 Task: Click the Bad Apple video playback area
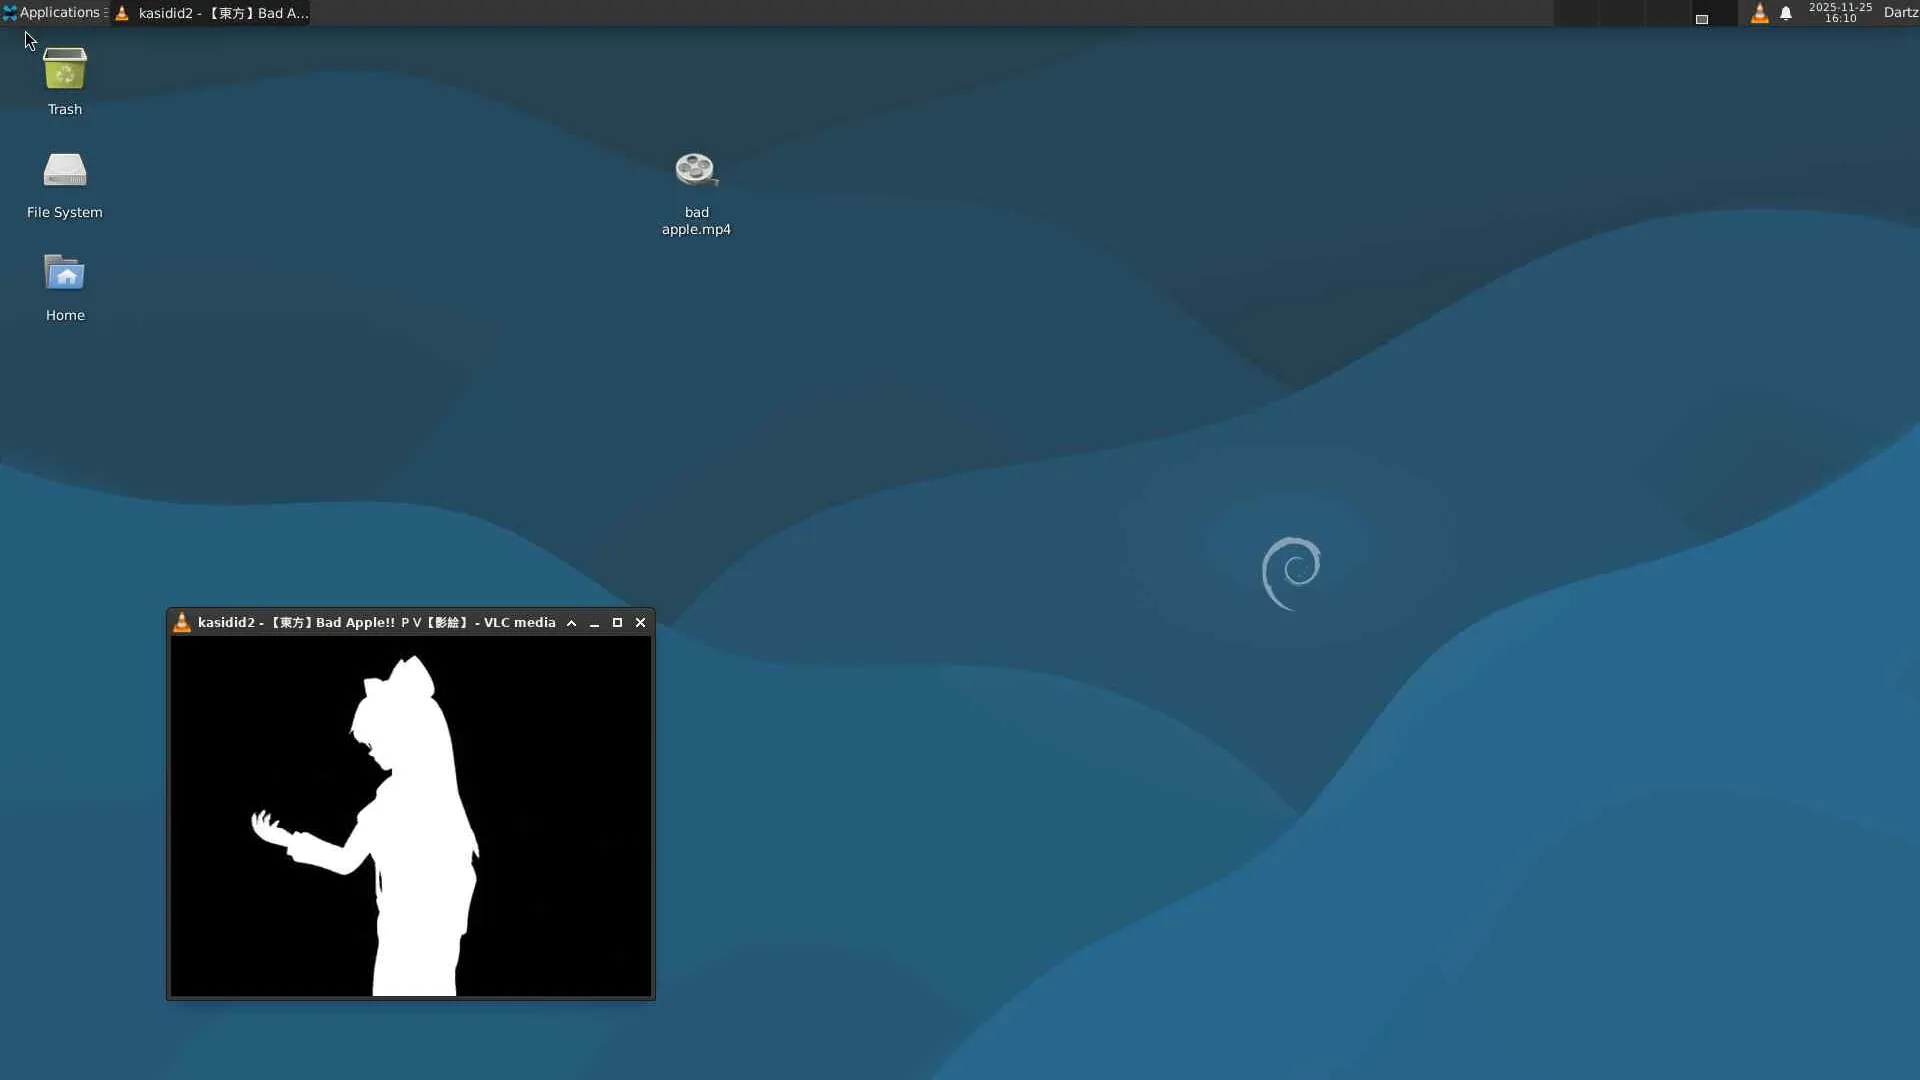tap(410, 816)
